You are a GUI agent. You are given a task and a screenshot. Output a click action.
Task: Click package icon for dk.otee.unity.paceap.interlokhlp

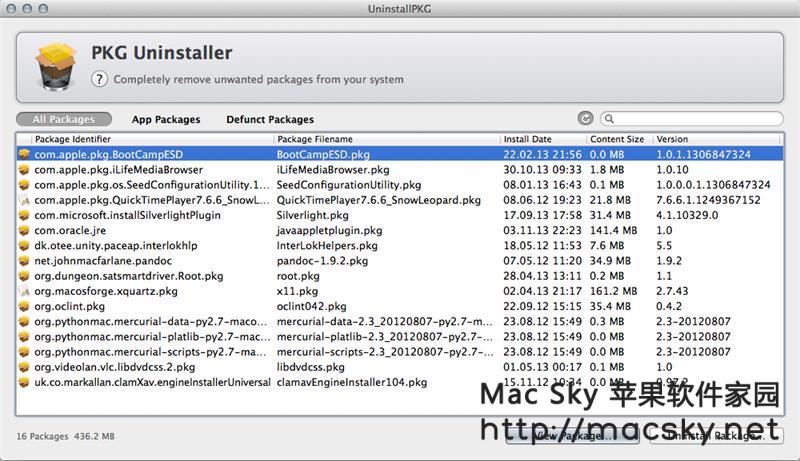click(x=24, y=245)
